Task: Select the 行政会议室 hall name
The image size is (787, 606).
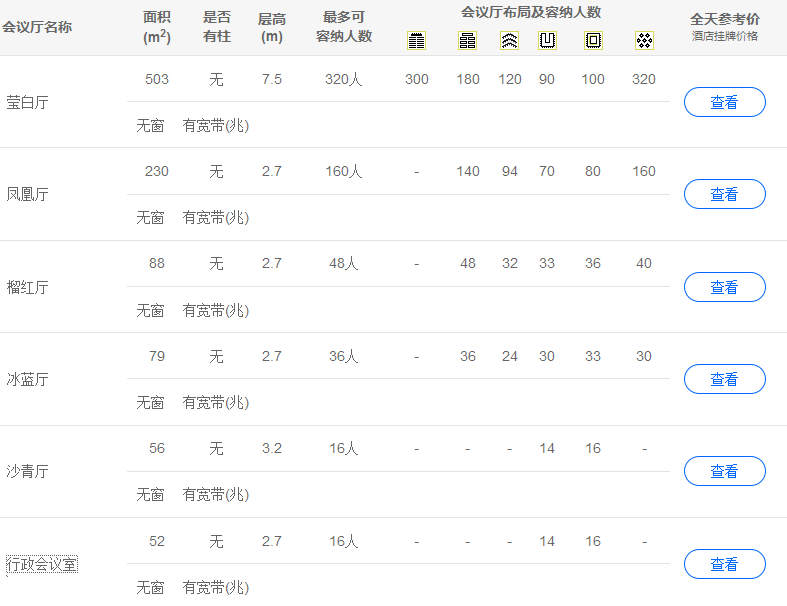Action: 42,565
